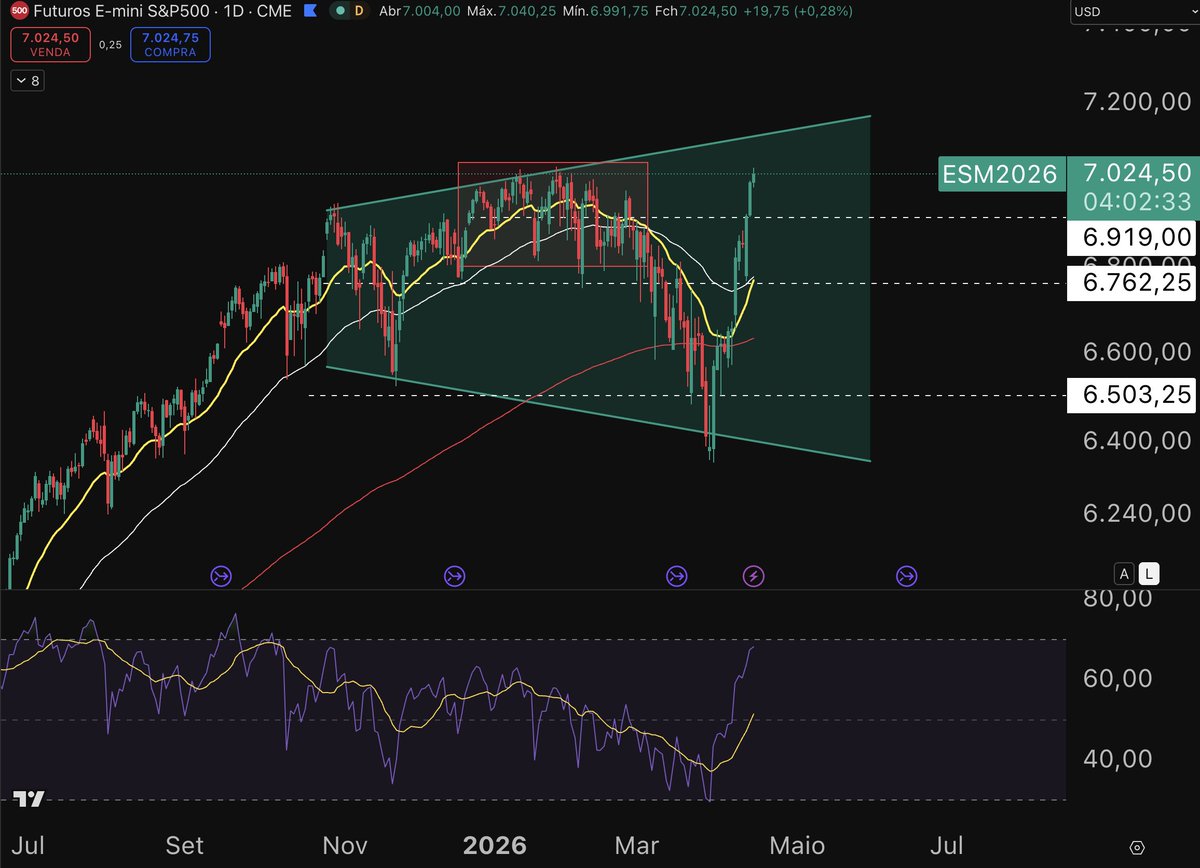Open the September contract rollover marker

tap(221, 576)
